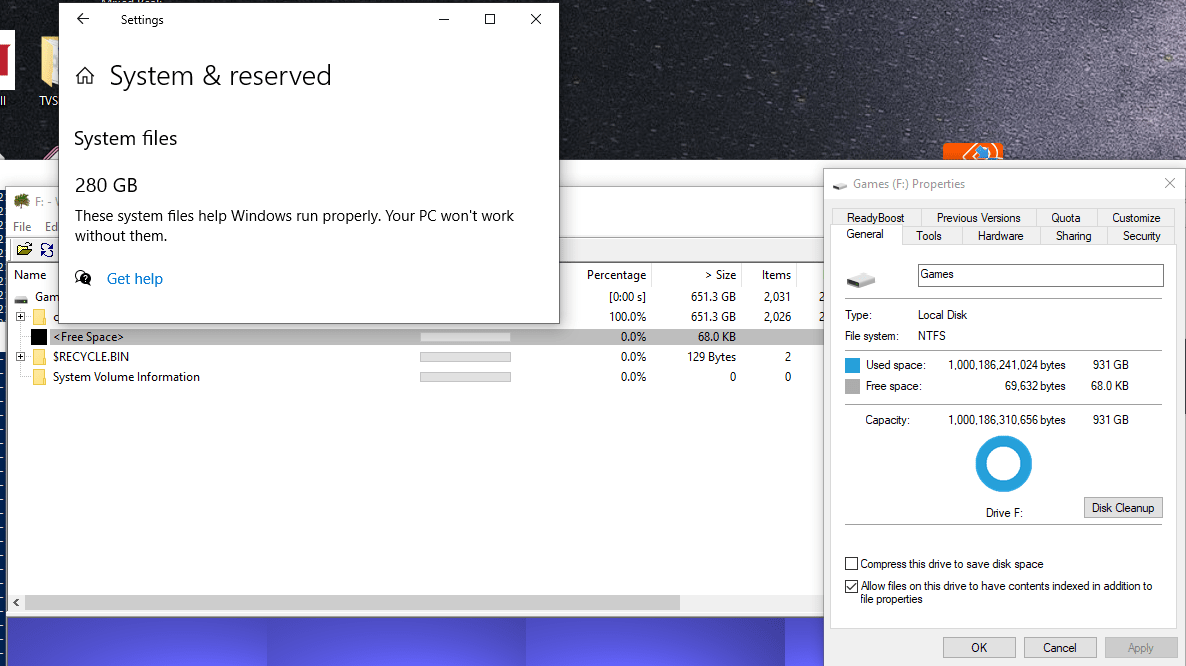The height and width of the screenshot is (666, 1186).
Task: Click the Open folder icon in WinDirStat toolbar
Action: point(25,250)
